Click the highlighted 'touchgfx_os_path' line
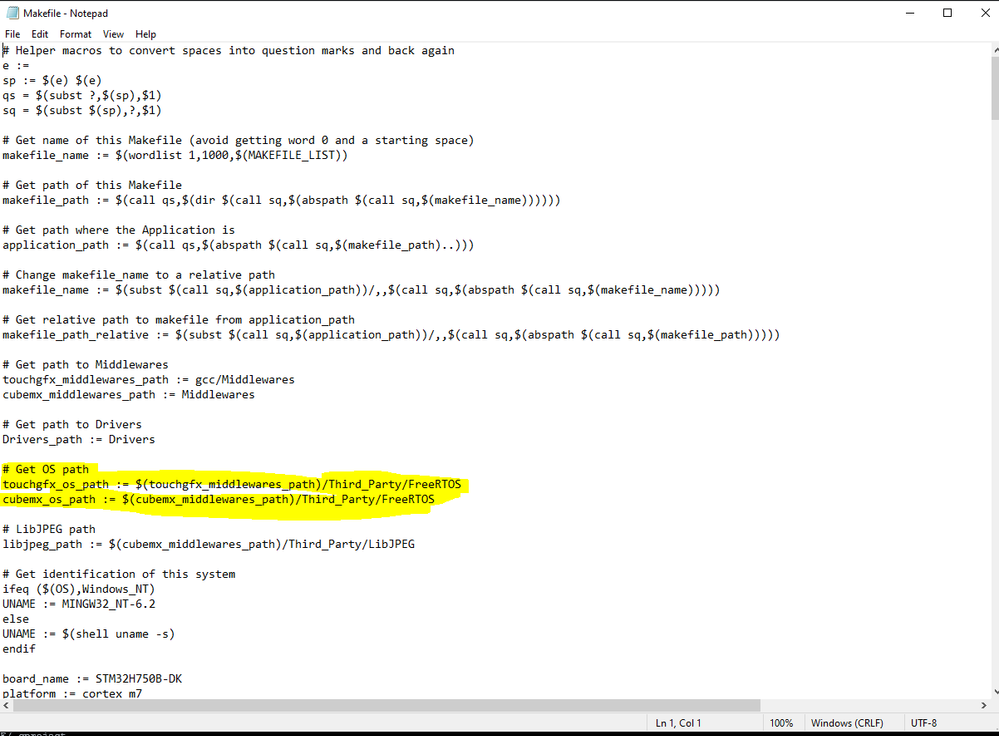This screenshot has width=999, height=736. coord(232,484)
